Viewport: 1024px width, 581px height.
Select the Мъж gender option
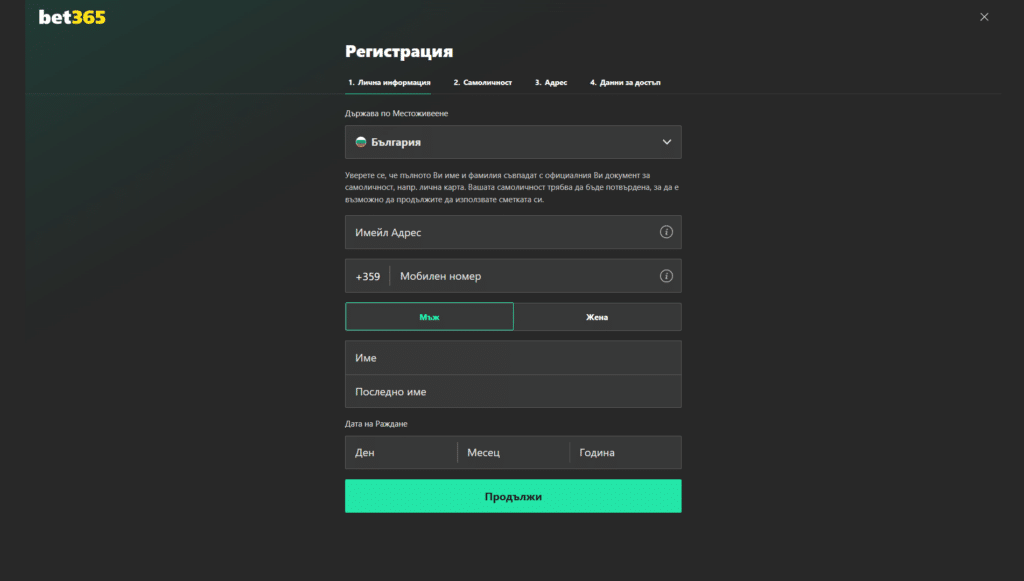click(429, 317)
